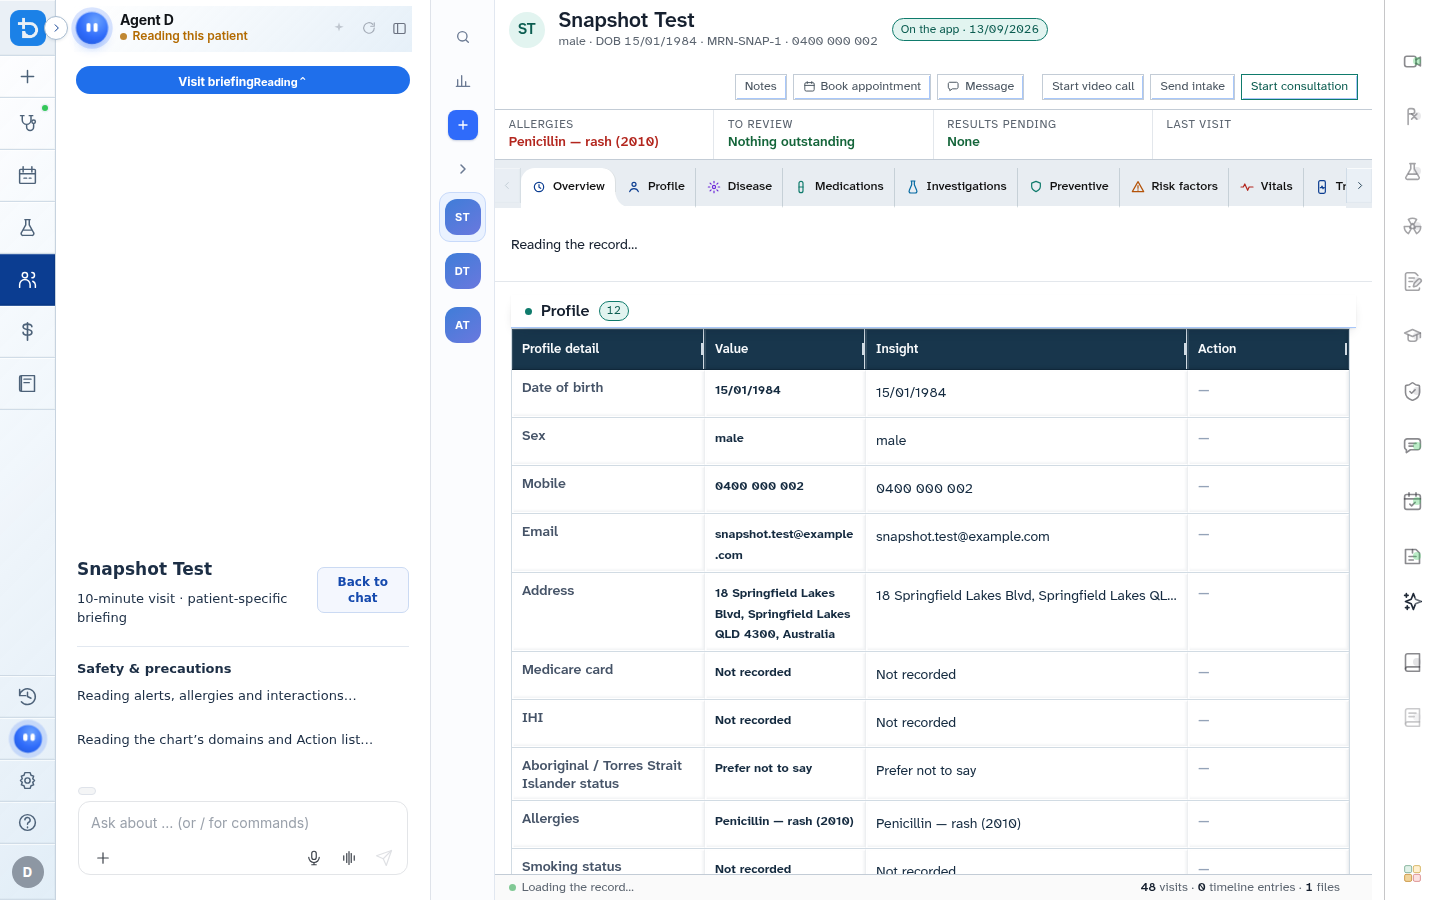The width and height of the screenshot is (1440, 900).
Task: Expand the left navigation sidebar chevron
Action: (56, 28)
